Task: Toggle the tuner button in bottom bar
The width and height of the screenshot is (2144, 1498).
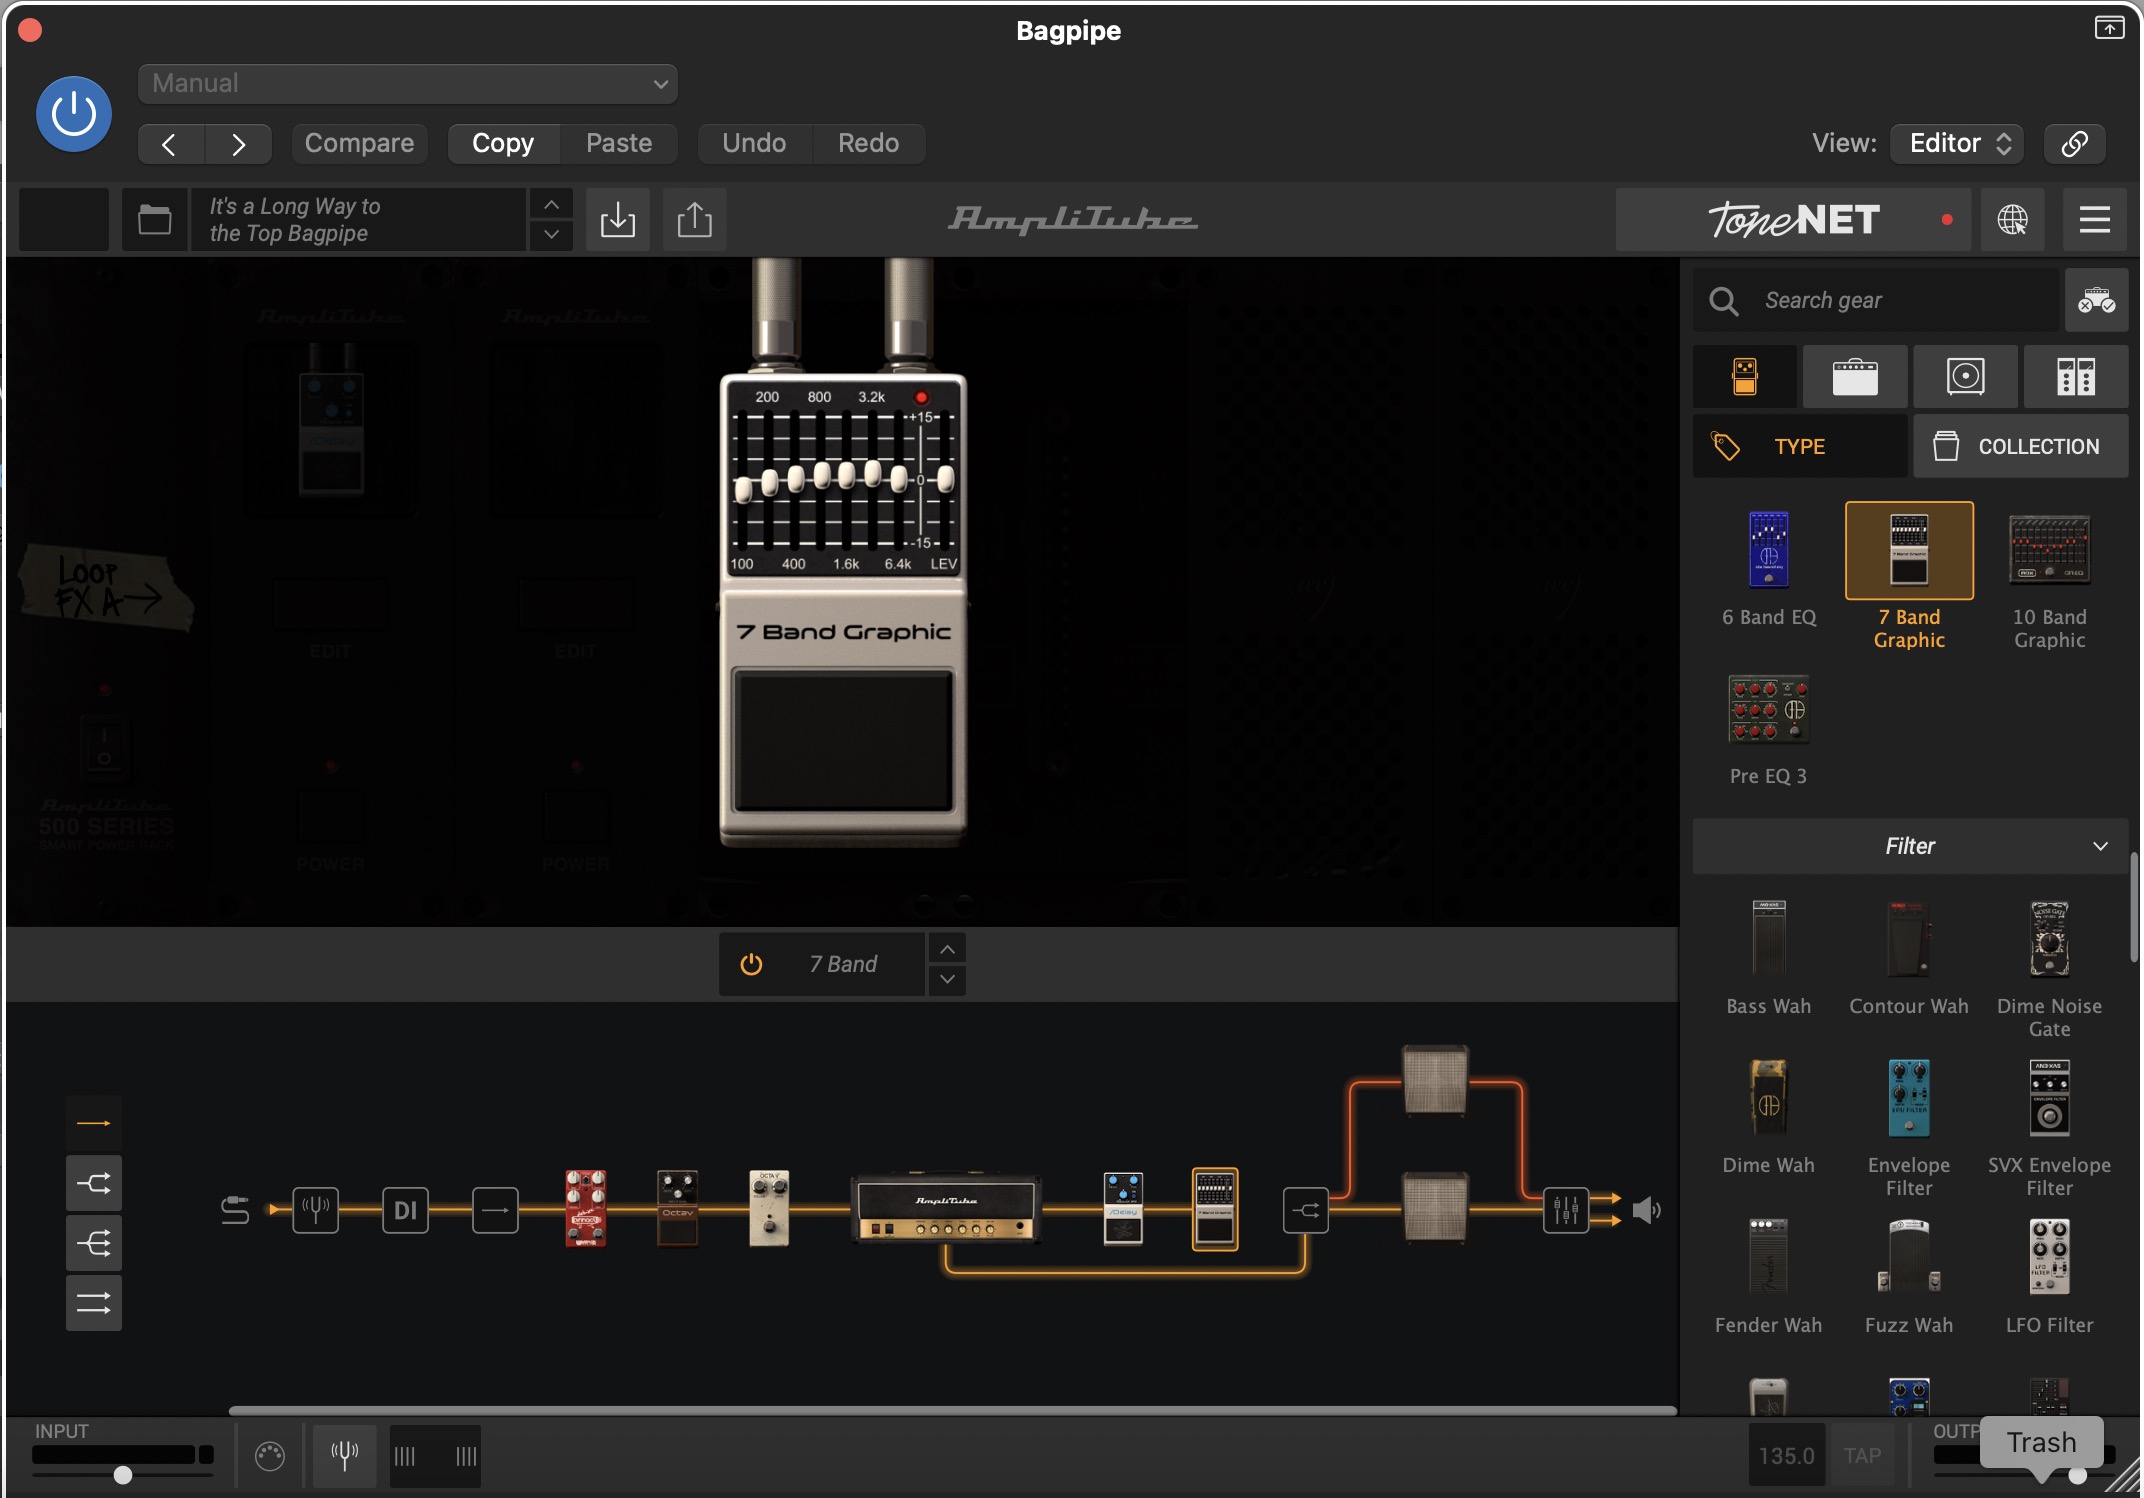Action: [345, 1456]
